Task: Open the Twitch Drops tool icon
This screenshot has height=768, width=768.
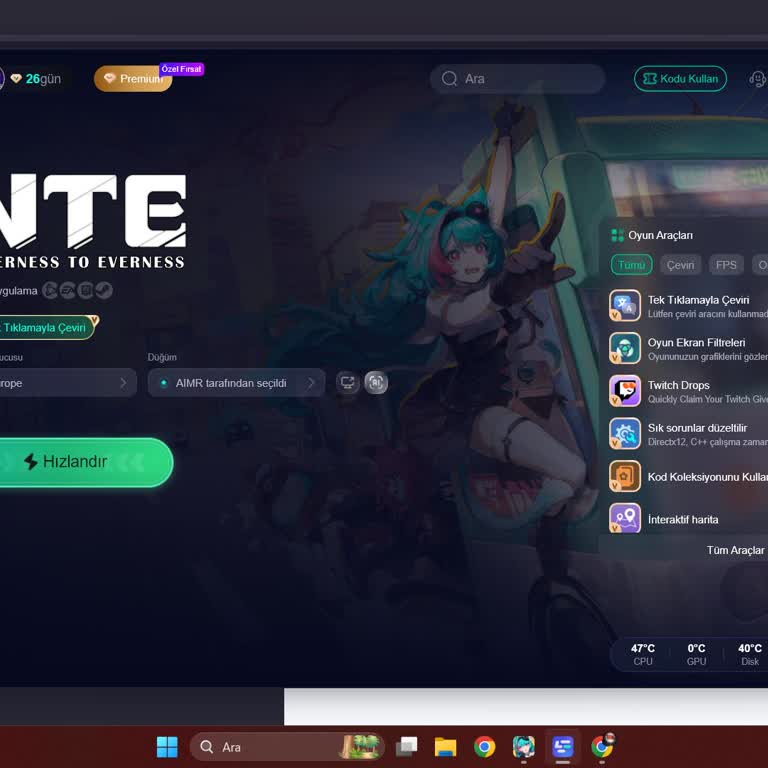Action: pos(624,390)
